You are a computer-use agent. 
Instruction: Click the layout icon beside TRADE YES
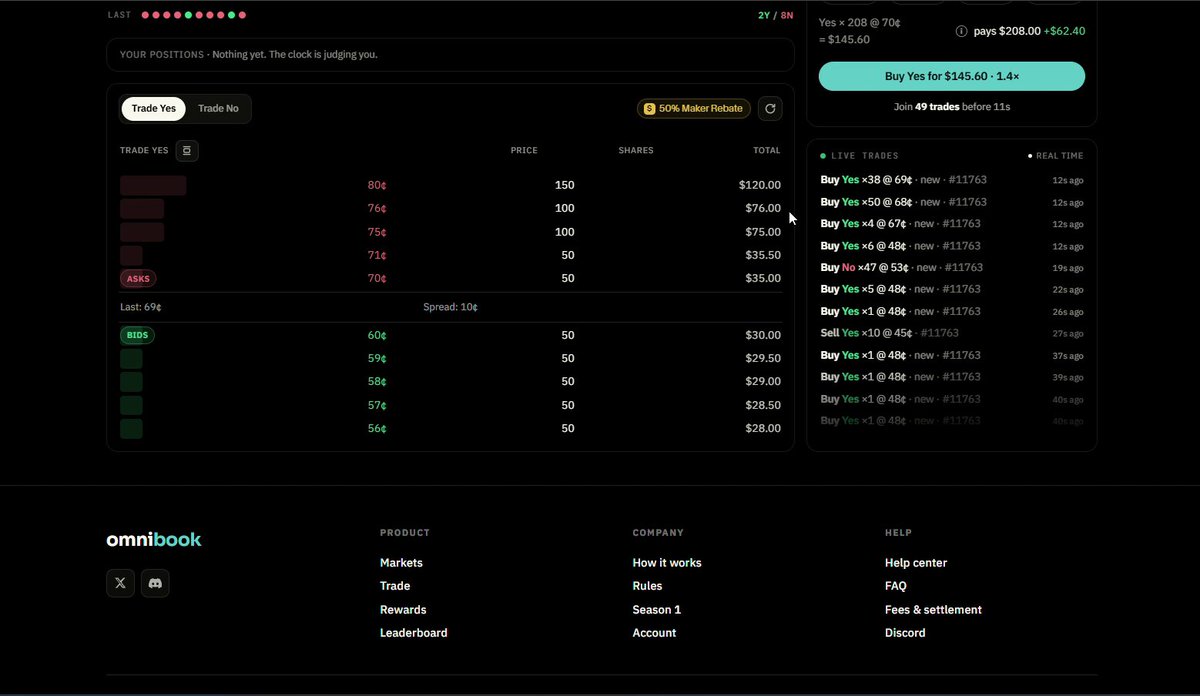click(x=187, y=151)
